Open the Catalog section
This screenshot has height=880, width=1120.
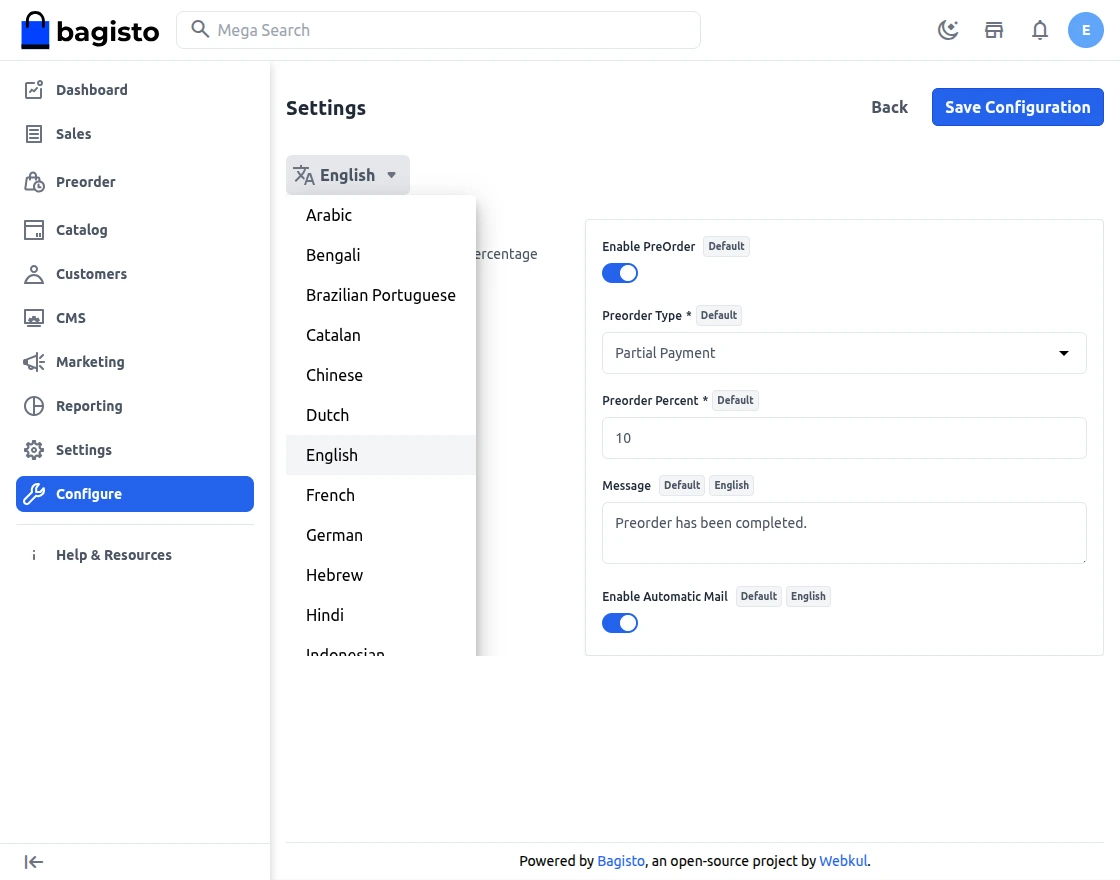tap(135, 229)
